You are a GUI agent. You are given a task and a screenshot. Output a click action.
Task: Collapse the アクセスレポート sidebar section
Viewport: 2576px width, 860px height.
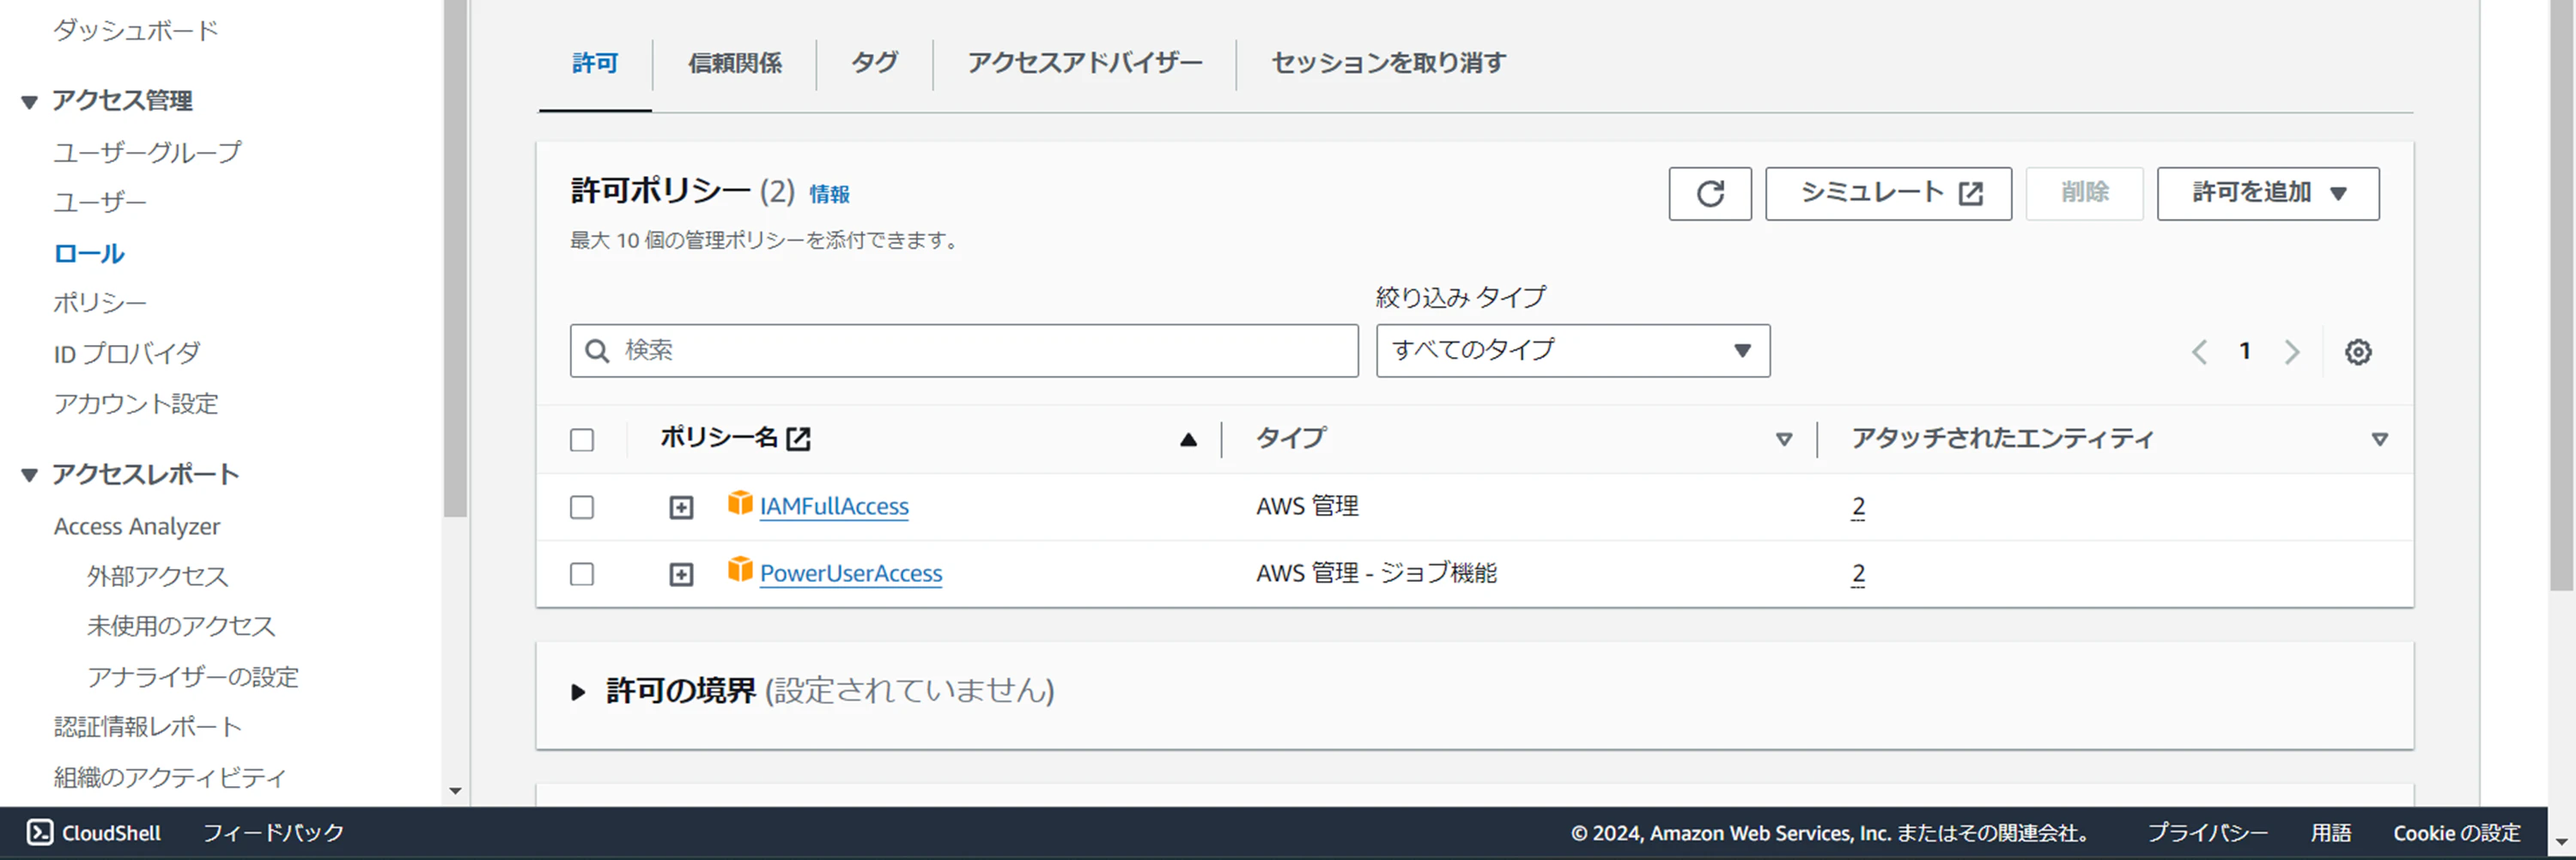point(29,475)
